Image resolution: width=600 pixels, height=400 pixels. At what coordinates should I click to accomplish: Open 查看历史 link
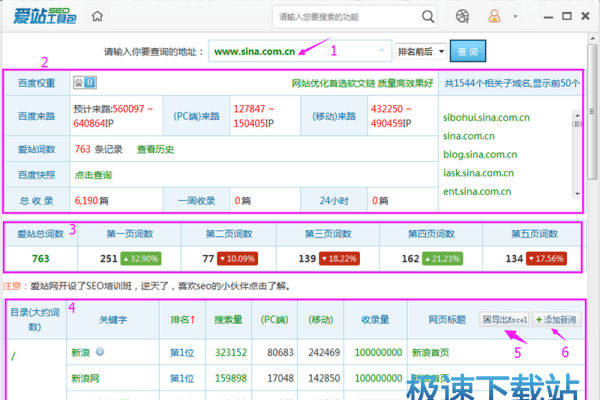pyautogui.click(x=155, y=149)
